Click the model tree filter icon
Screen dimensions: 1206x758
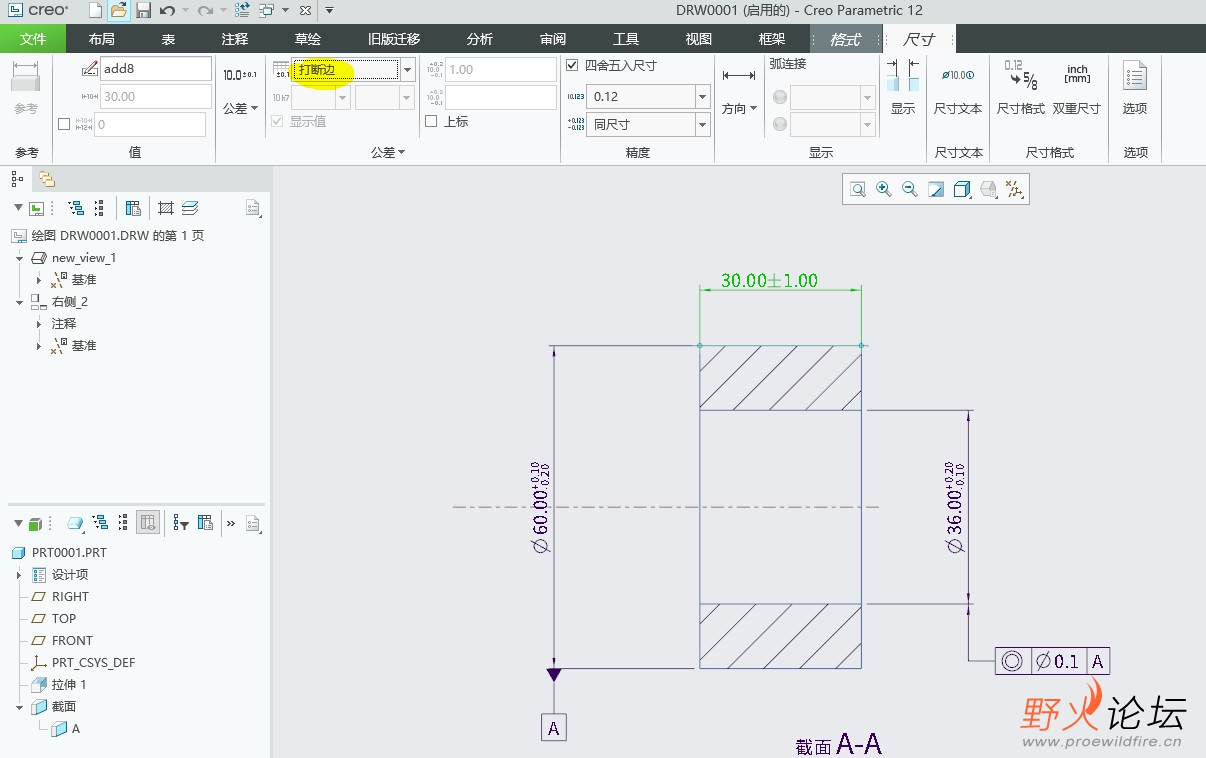click(181, 522)
